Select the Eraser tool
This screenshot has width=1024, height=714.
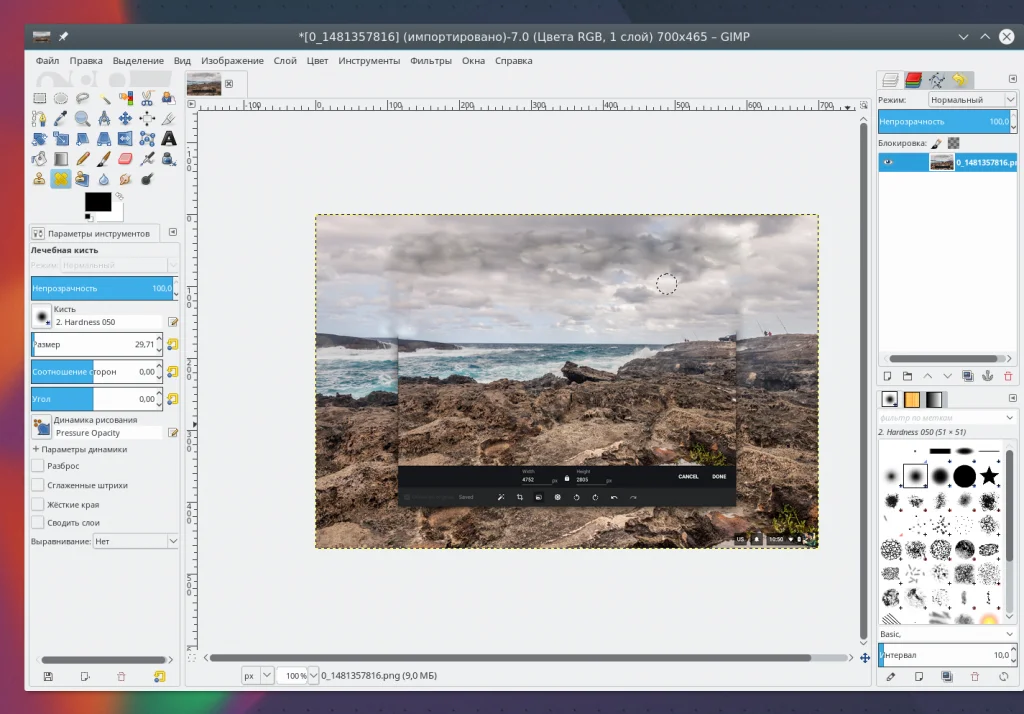tap(126, 158)
